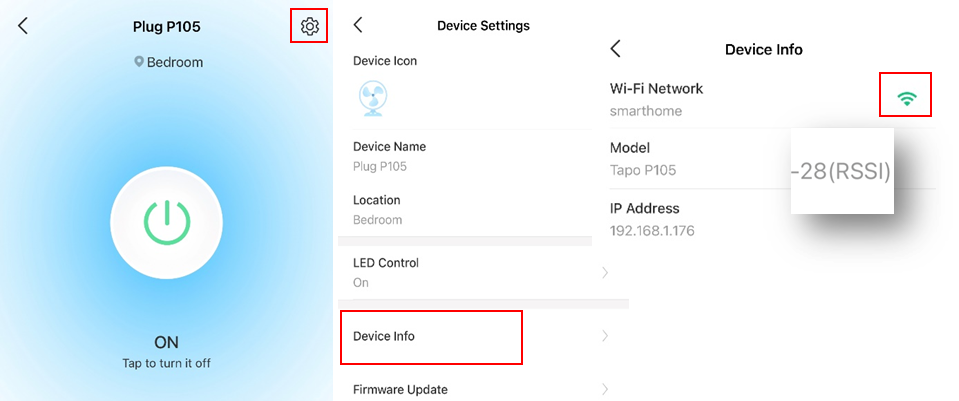The height and width of the screenshot is (401, 959).
Task: Tap 'Tap to turn it off' text
Action: pyautogui.click(x=166, y=363)
